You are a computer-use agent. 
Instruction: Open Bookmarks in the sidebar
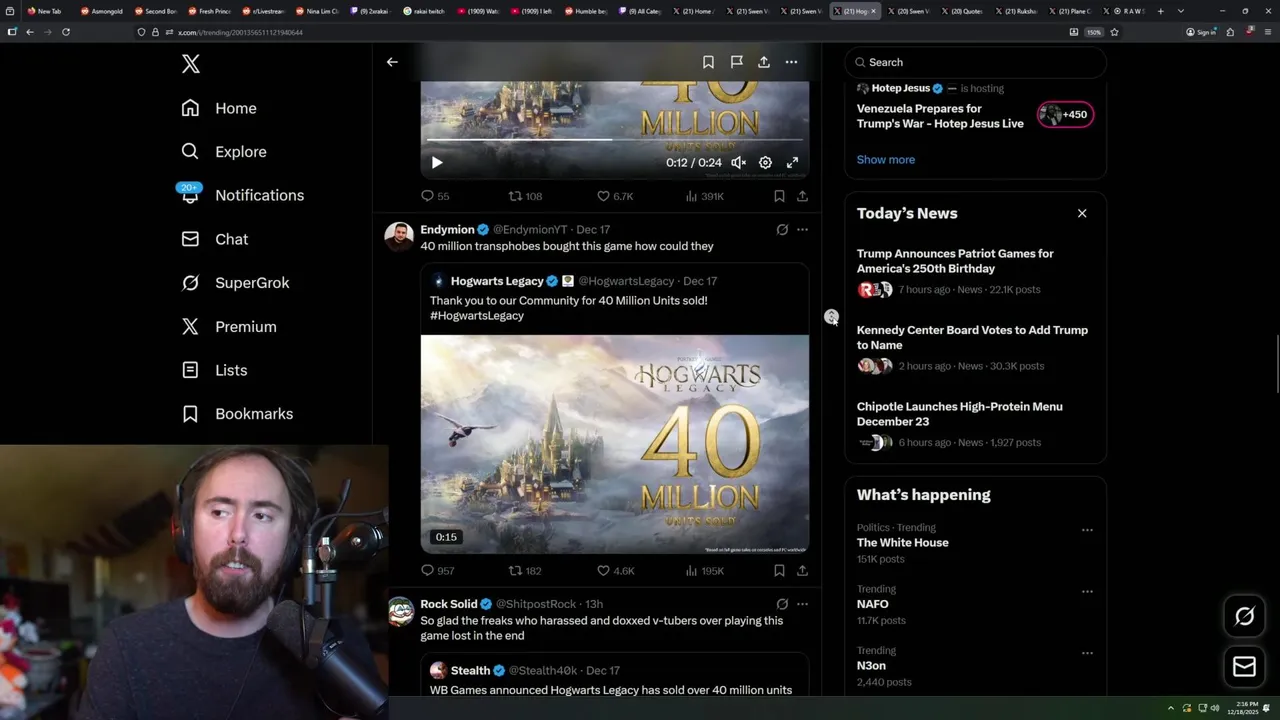pos(237,414)
